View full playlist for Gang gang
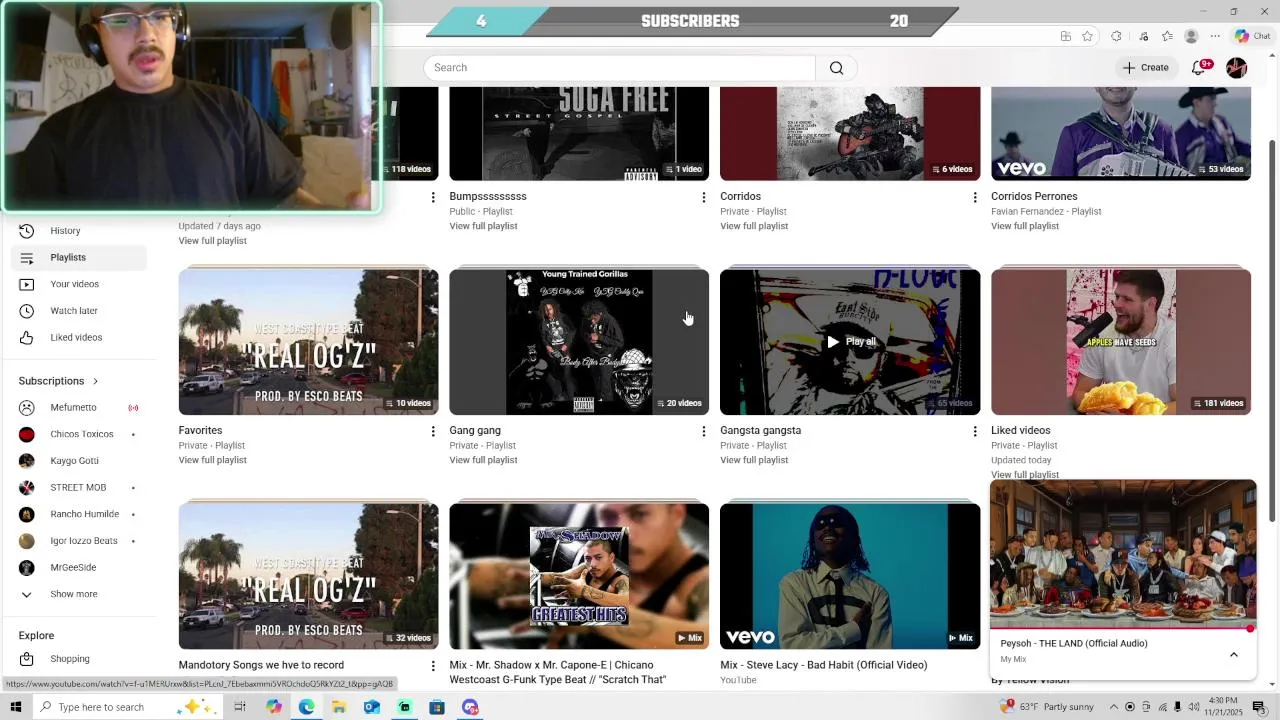Image resolution: width=1280 pixels, height=720 pixels. [x=483, y=460]
